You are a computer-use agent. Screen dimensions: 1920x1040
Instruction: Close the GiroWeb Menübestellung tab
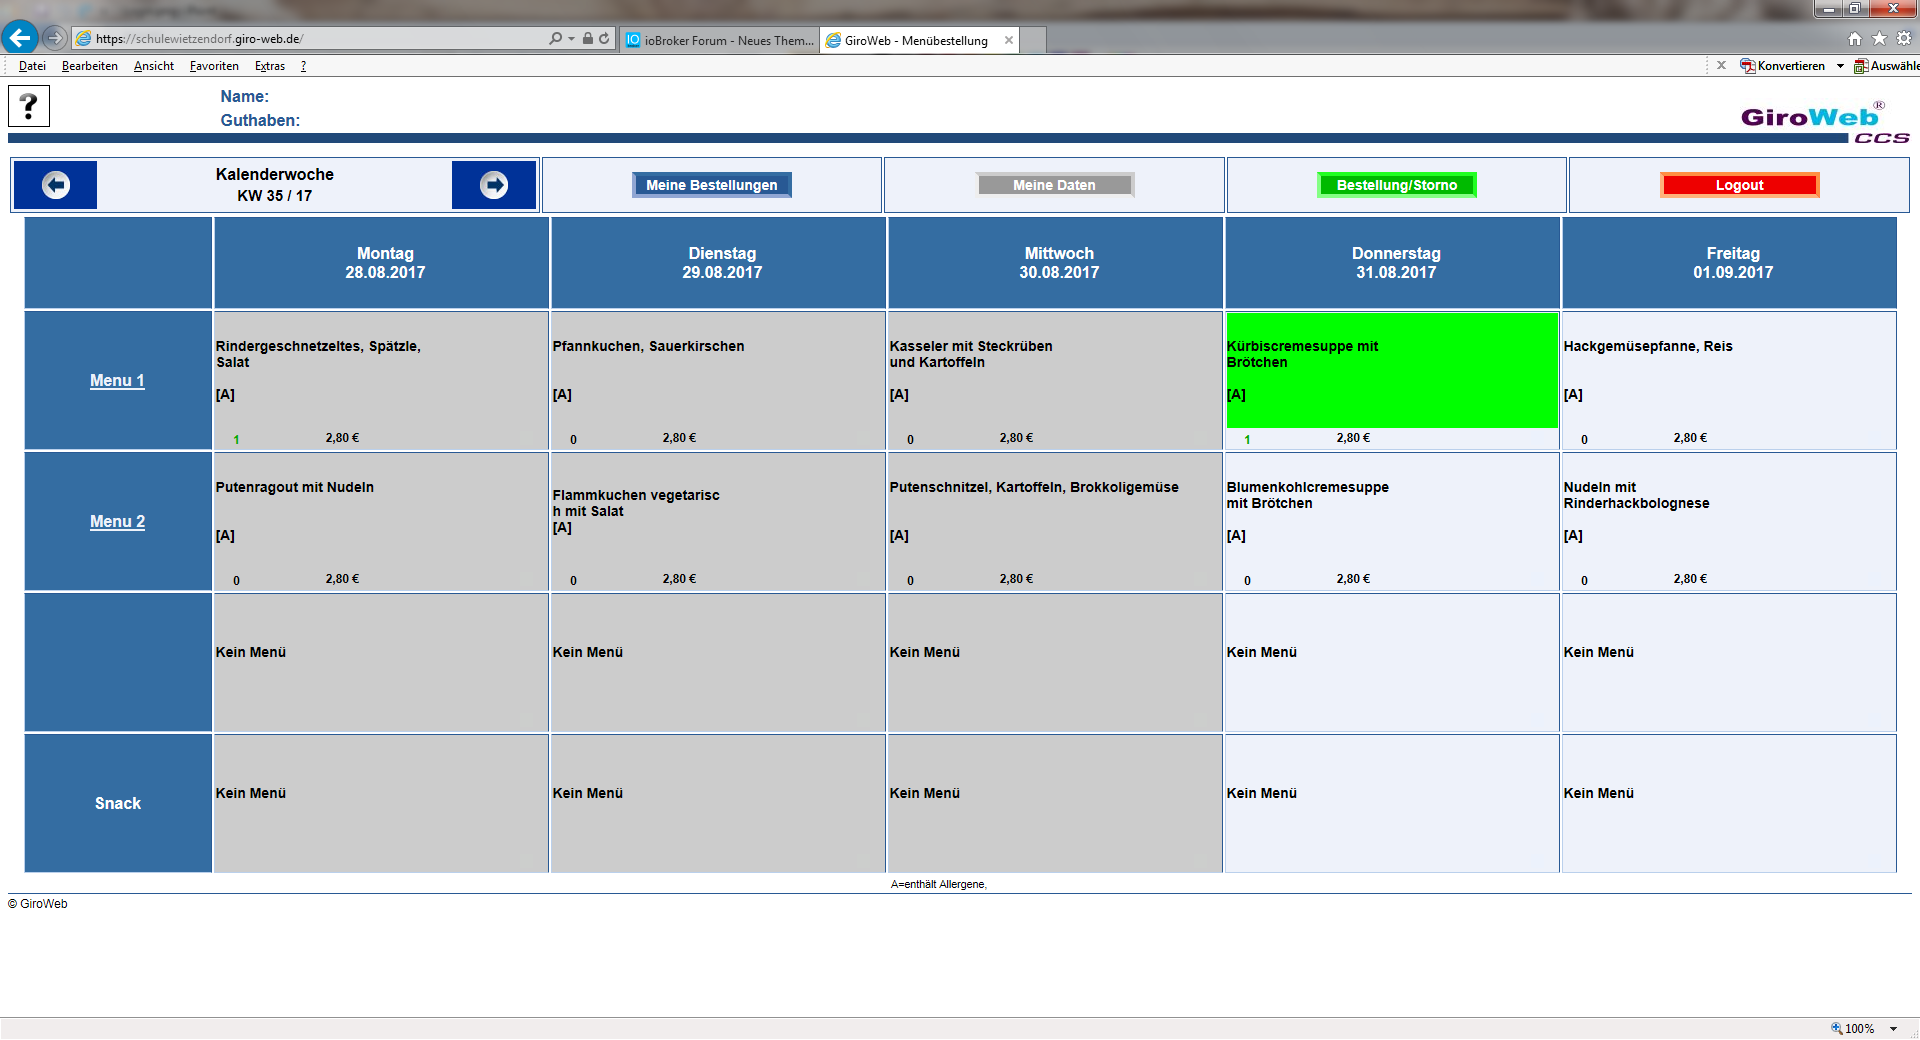point(1009,40)
